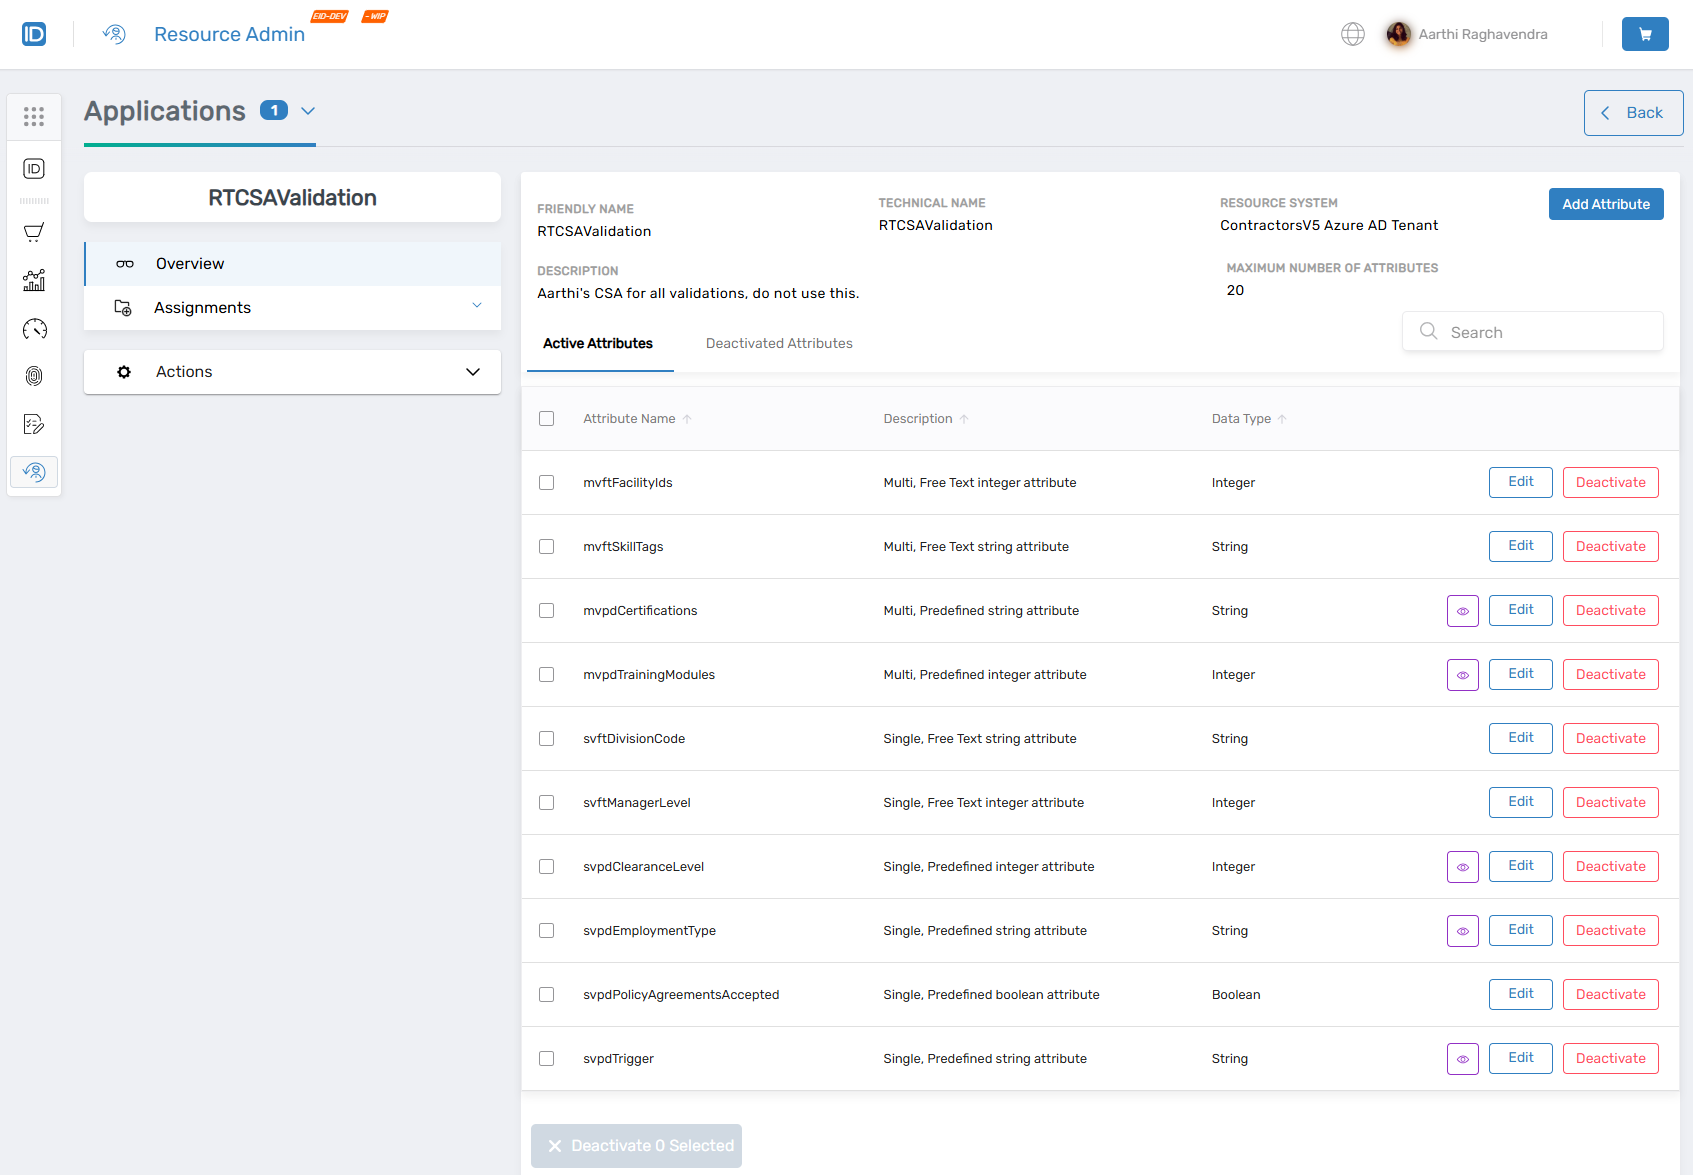Check the select-all attributes header checkbox

[x=546, y=418]
